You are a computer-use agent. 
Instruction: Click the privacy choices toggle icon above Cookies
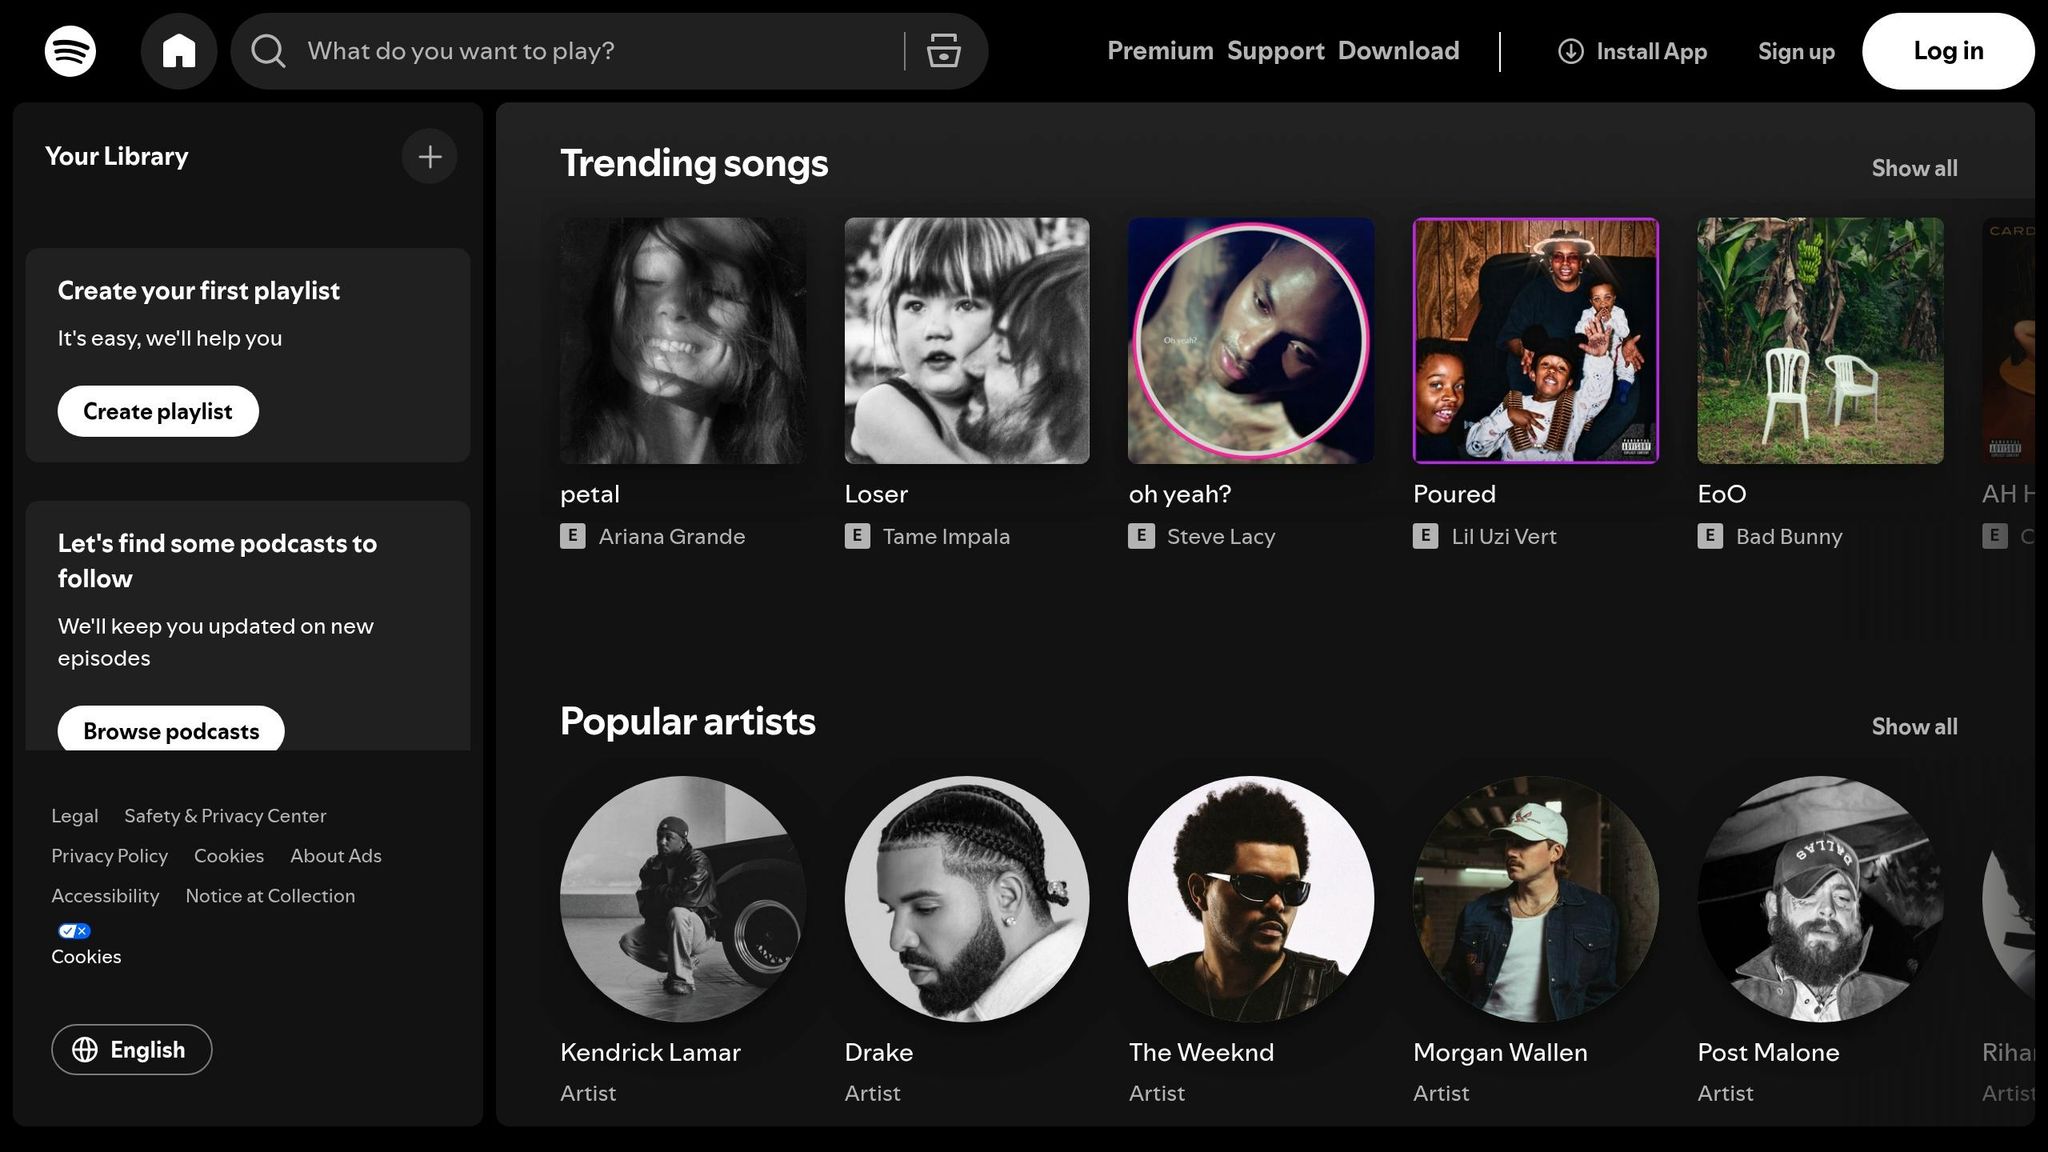click(x=74, y=931)
